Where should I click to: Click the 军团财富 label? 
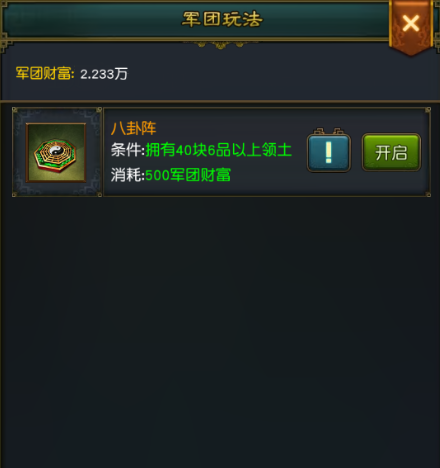(x=45, y=73)
